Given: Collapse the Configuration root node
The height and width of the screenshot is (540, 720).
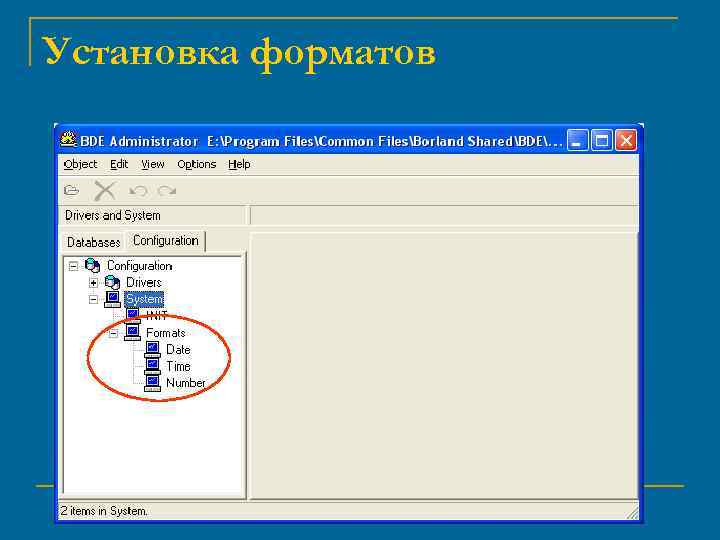Looking at the screenshot, I should pyautogui.click(x=73, y=266).
